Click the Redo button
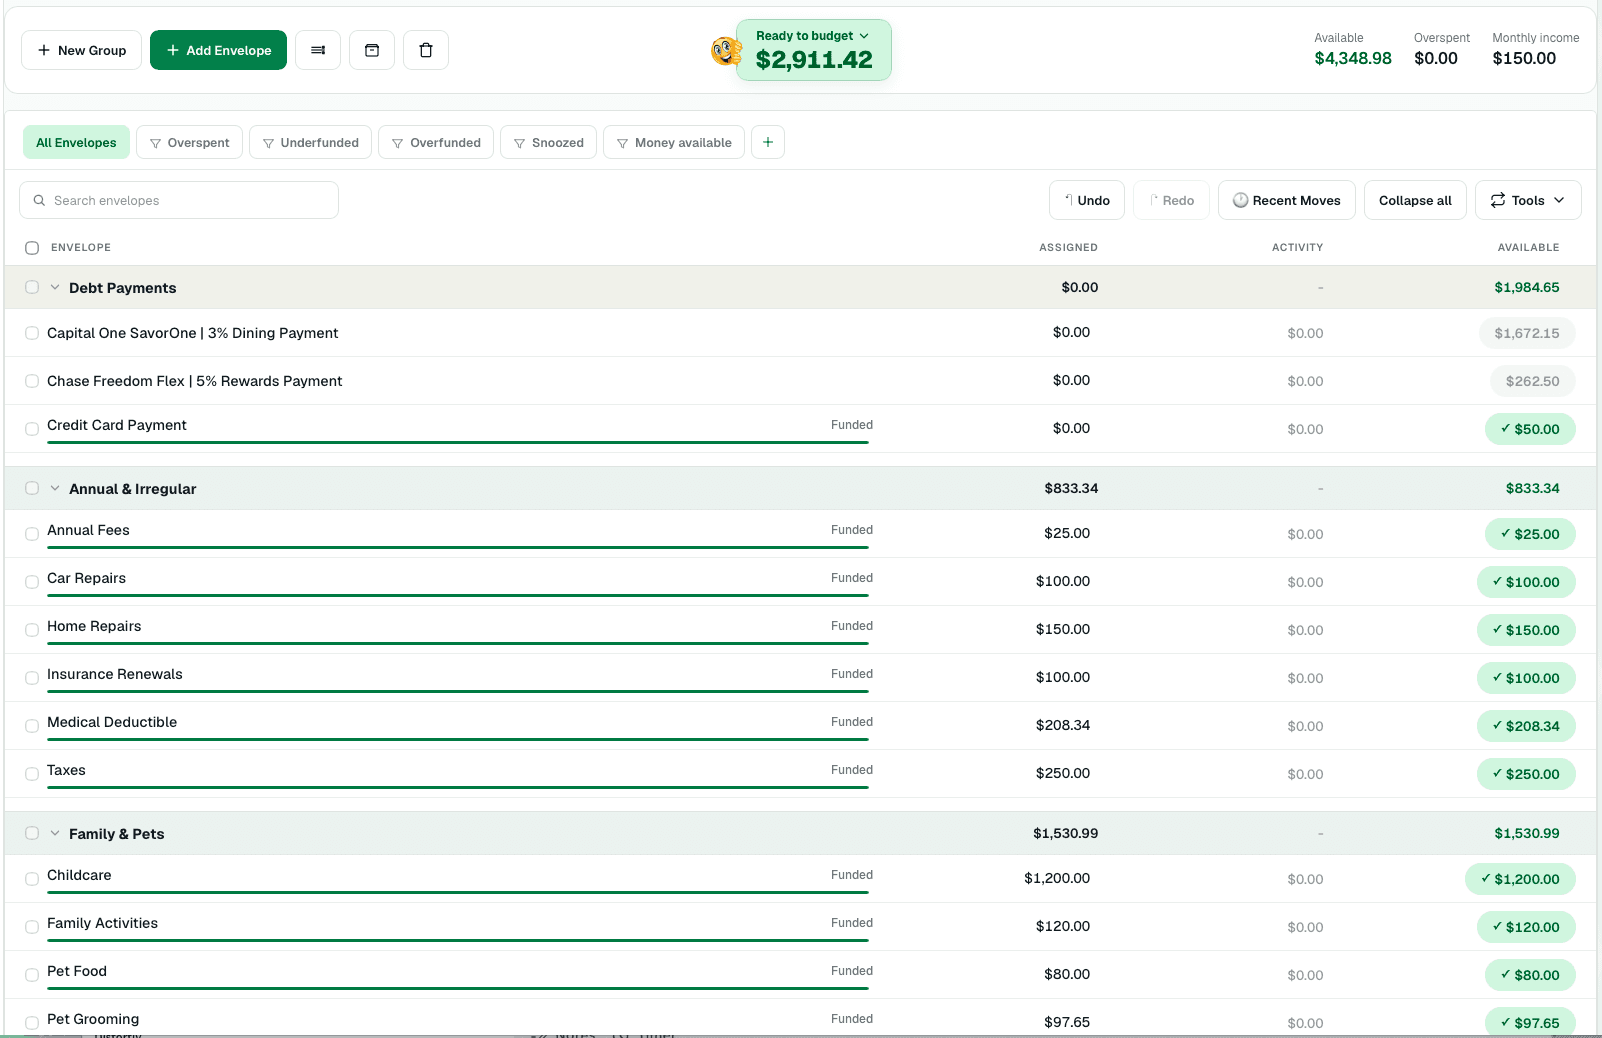 [x=1171, y=200]
